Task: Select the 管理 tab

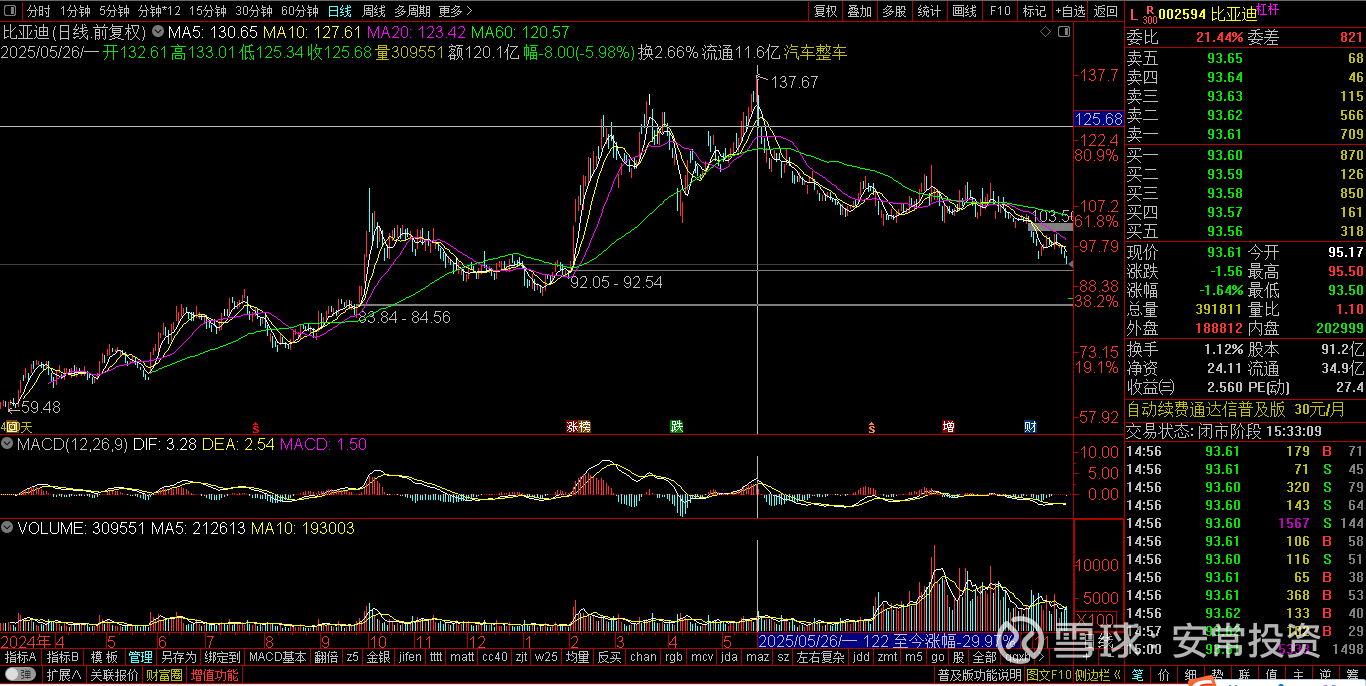Action: pyautogui.click(x=140, y=657)
